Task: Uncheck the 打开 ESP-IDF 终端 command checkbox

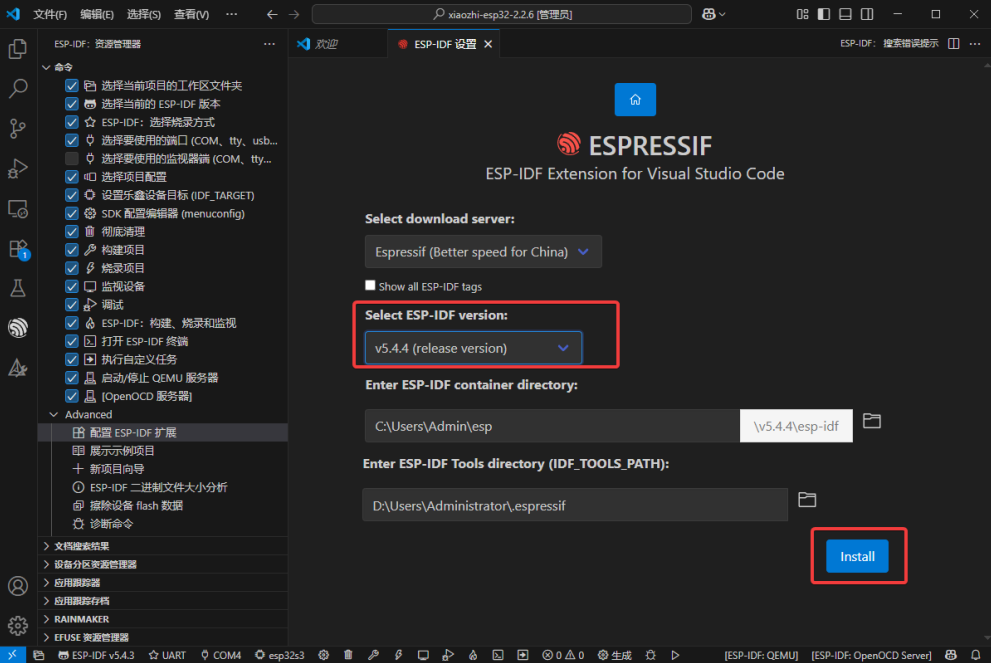Action: 72,341
